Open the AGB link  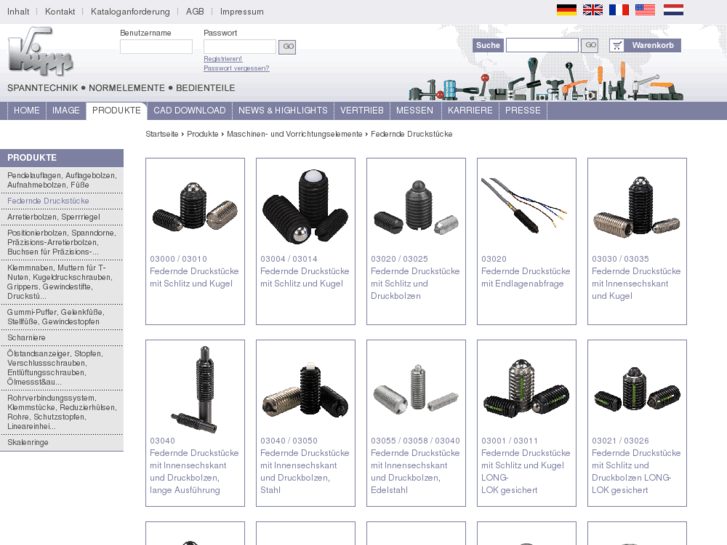tap(195, 12)
